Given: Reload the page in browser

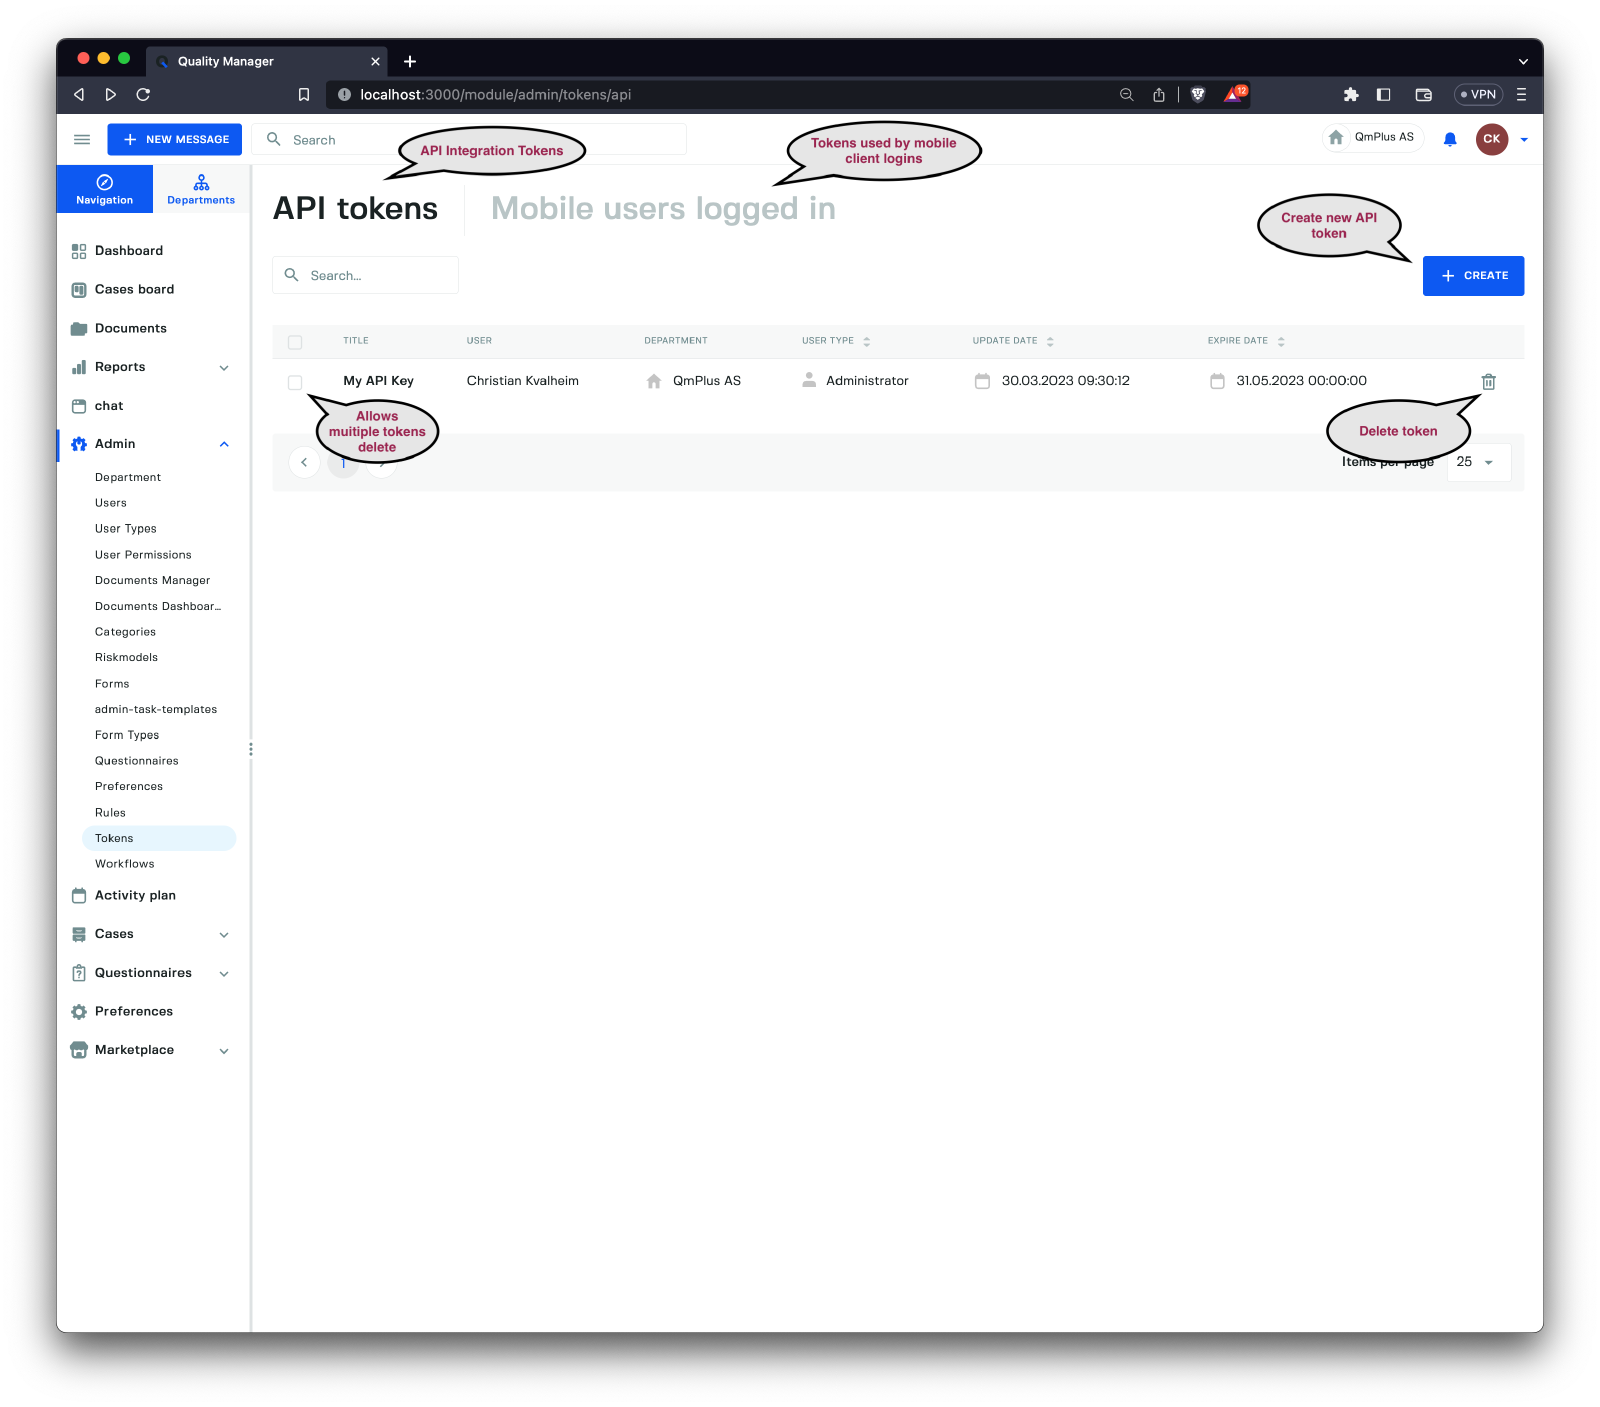Looking at the screenshot, I should coord(143,95).
